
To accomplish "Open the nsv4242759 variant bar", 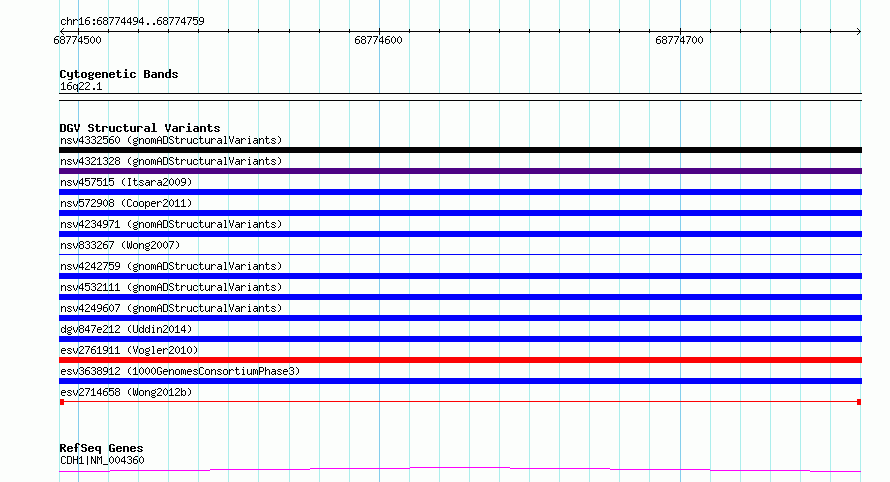I will click(x=460, y=276).
